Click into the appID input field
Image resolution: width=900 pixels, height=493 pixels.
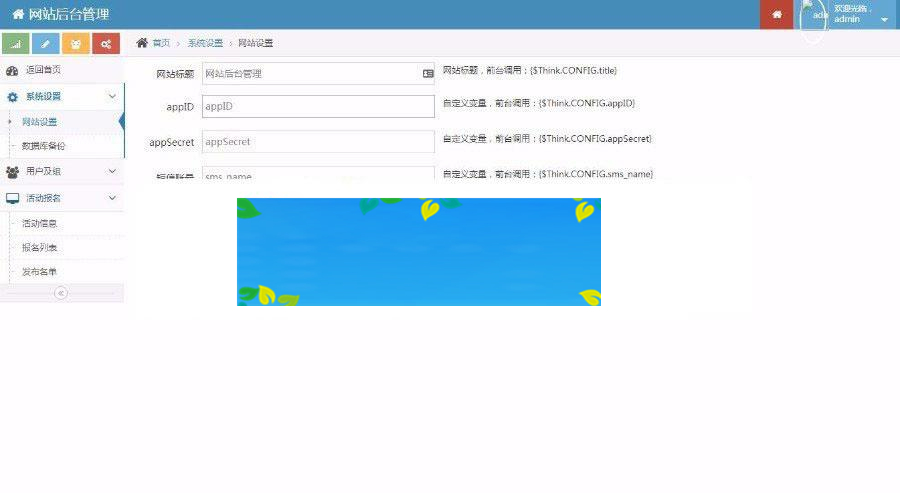tap(318, 106)
